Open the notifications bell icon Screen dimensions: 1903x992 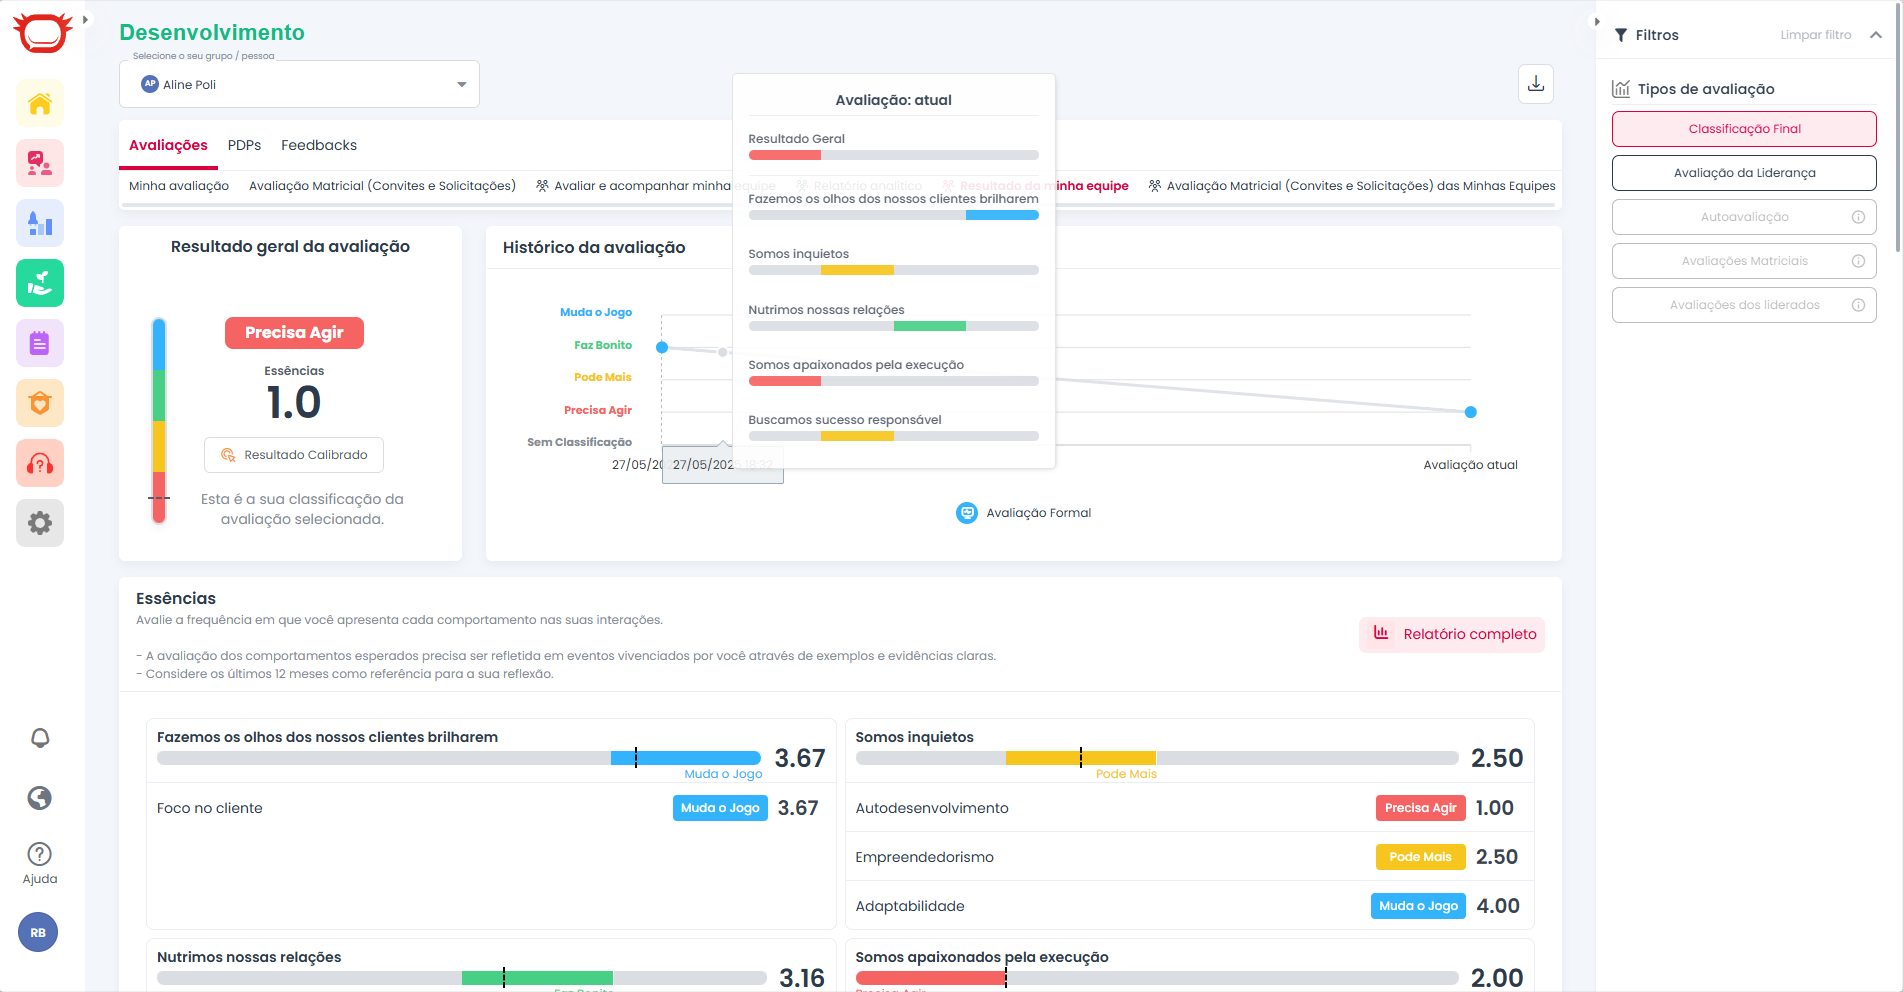(40, 738)
